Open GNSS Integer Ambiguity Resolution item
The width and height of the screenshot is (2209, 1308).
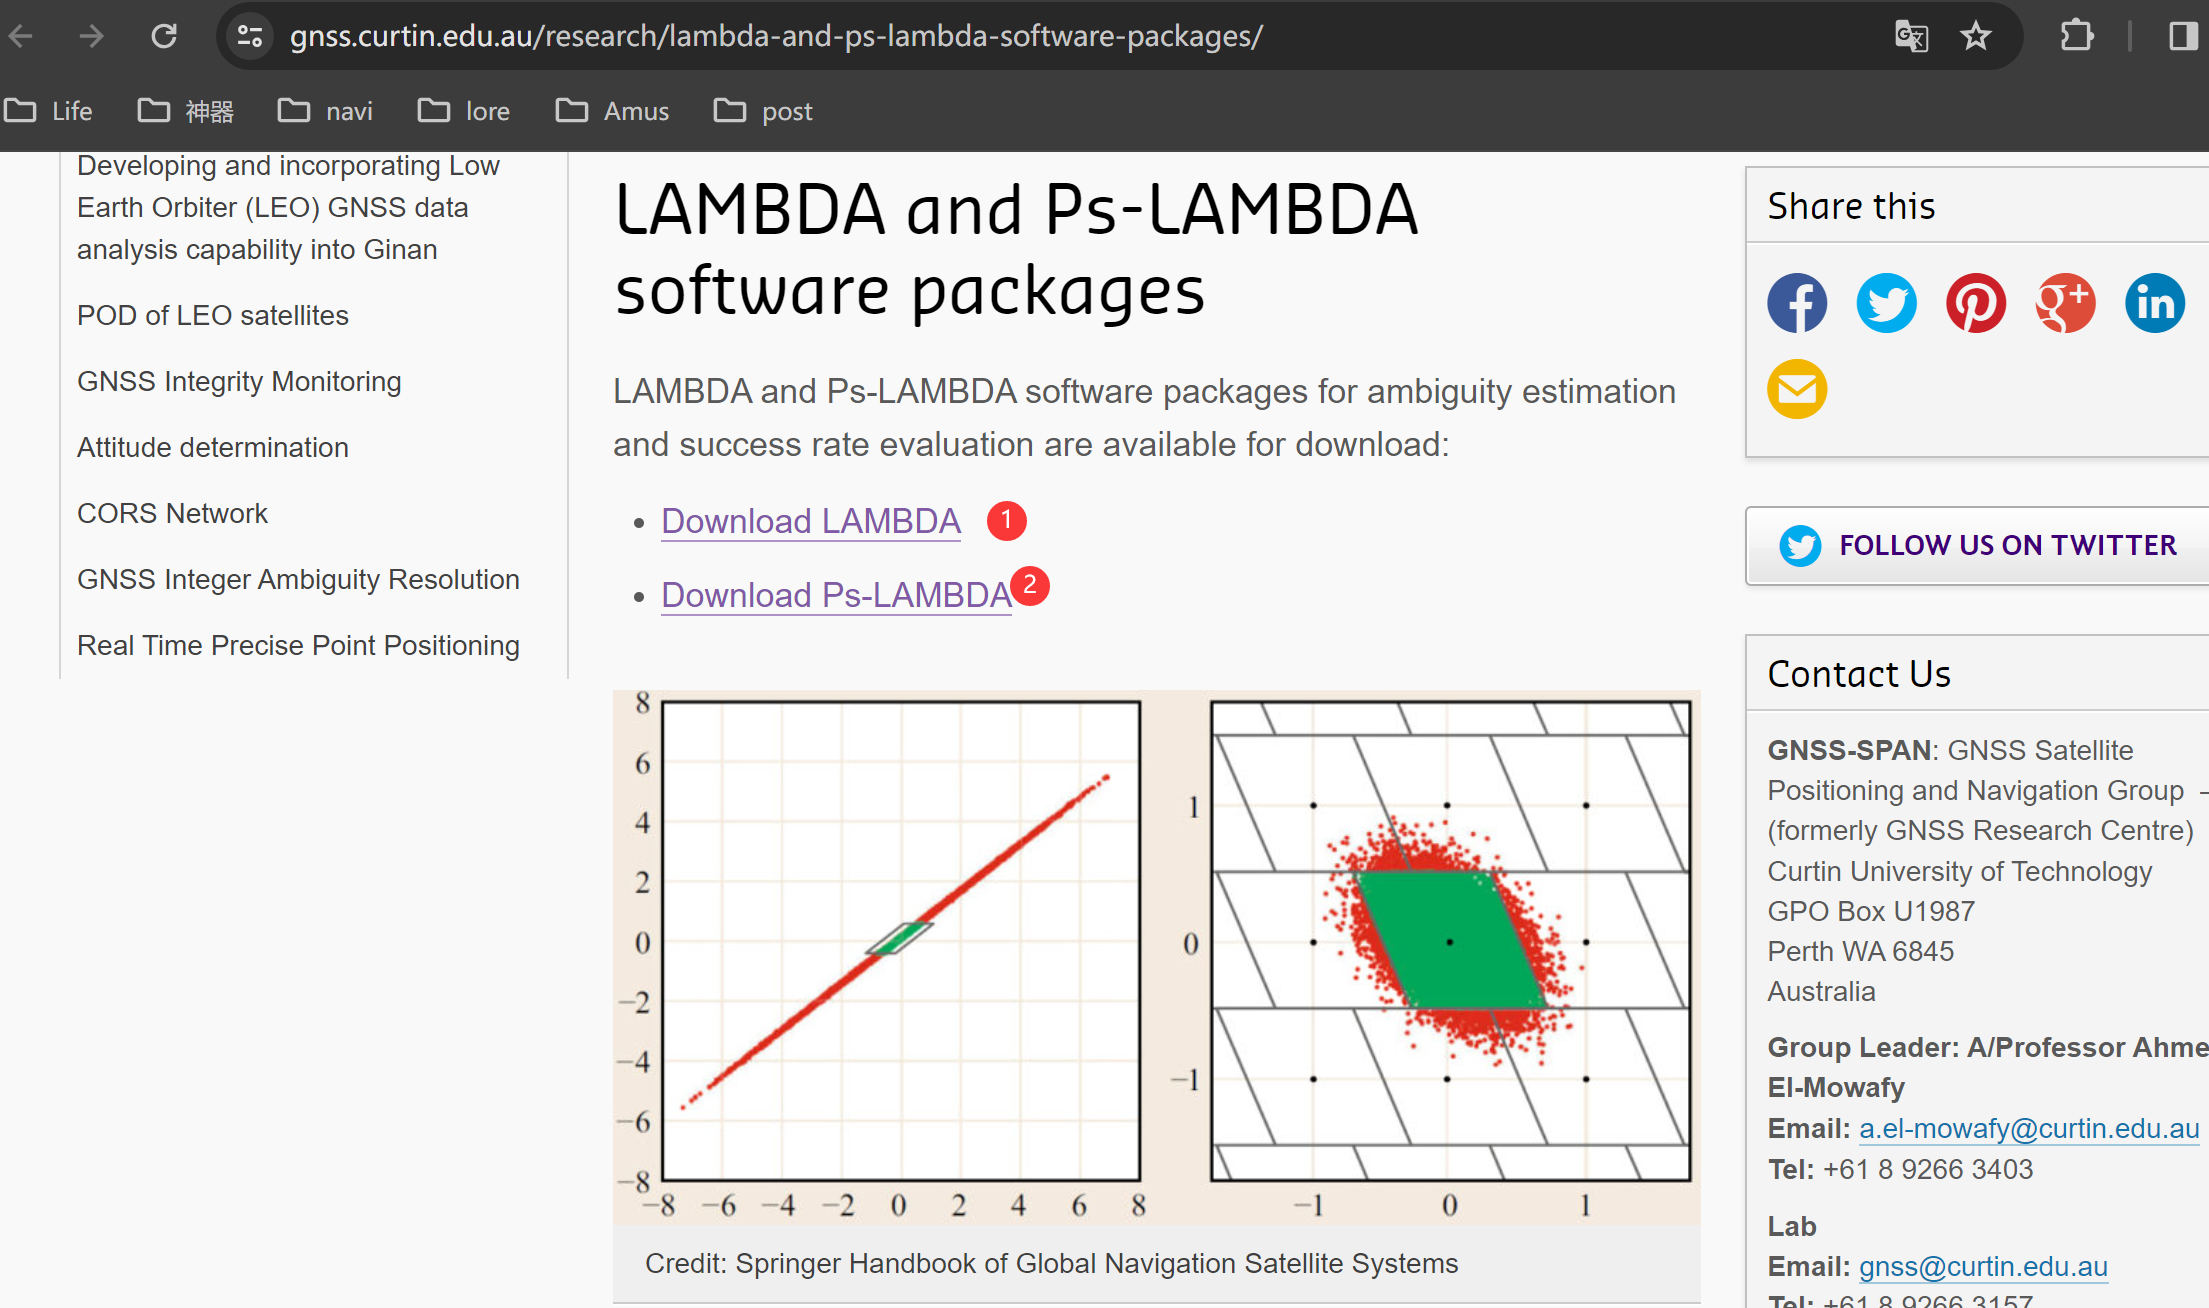tap(298, 579)
